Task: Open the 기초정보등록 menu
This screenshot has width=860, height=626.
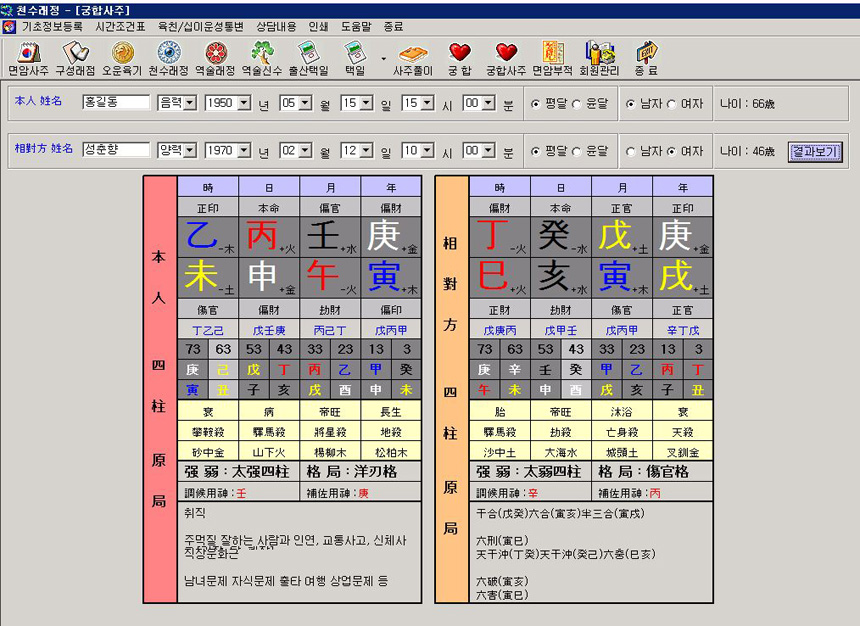Action: [x=52, y=27]
